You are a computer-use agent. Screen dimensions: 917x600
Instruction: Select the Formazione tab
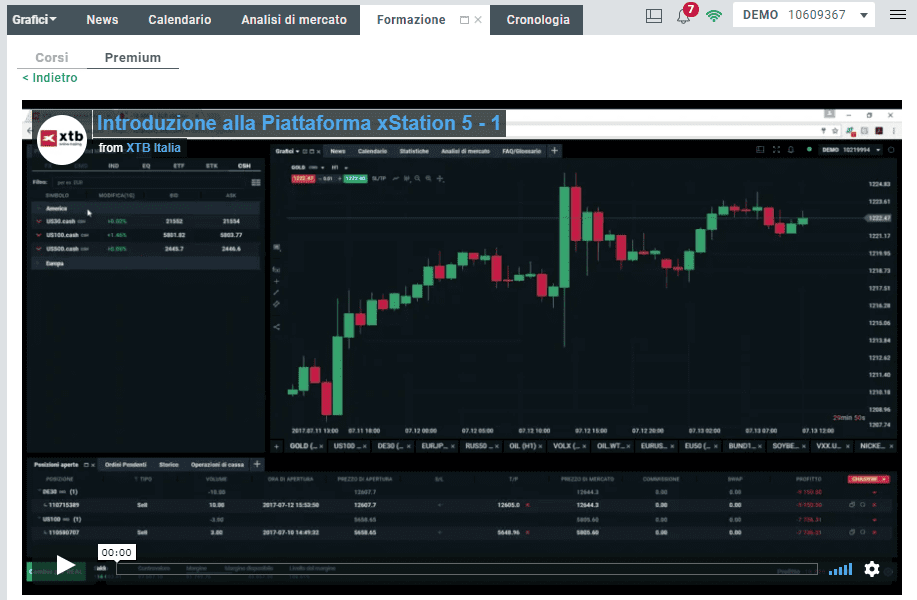411,20
